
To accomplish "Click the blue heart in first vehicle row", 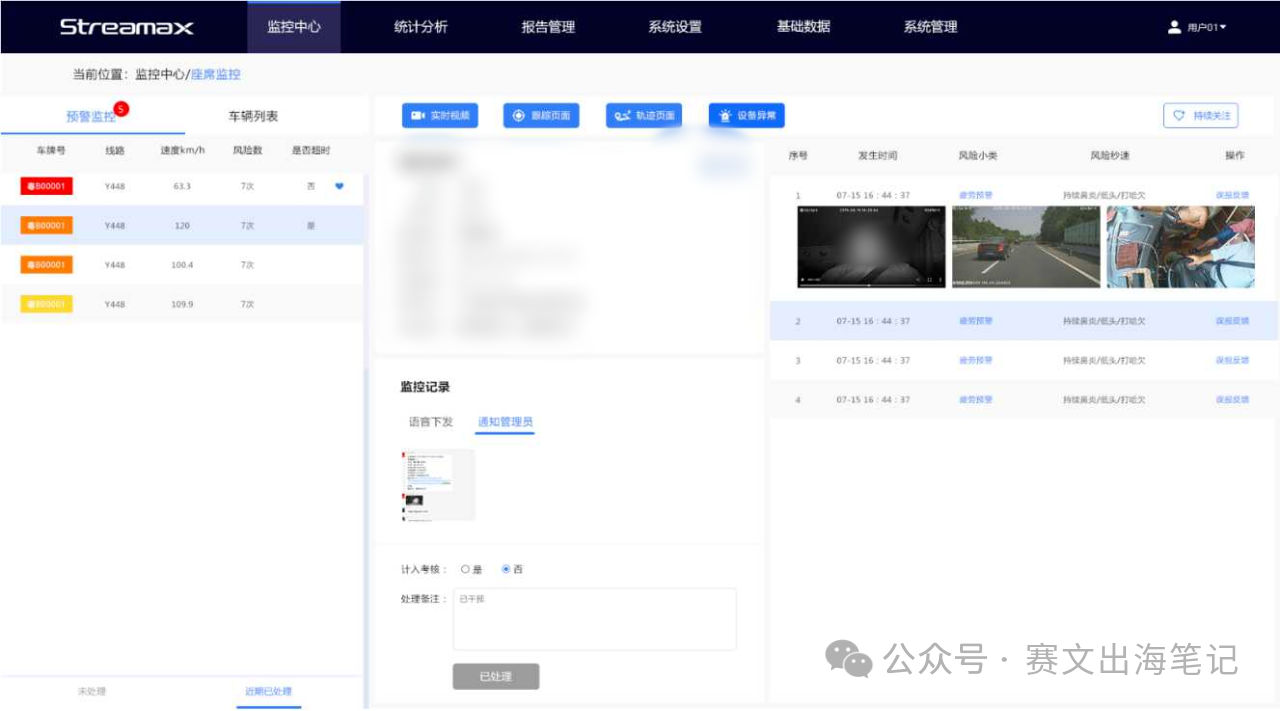I will click(339, 186).
